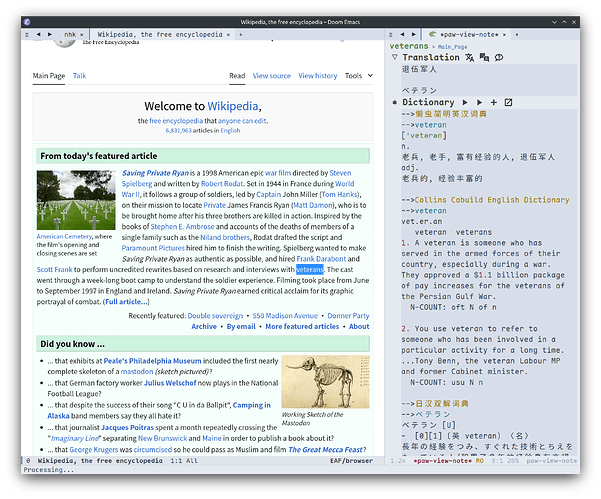This screenshot has width=601, height=499.
Task: Click the external-open icon in Dictionary heading
Action: [508, 102]
